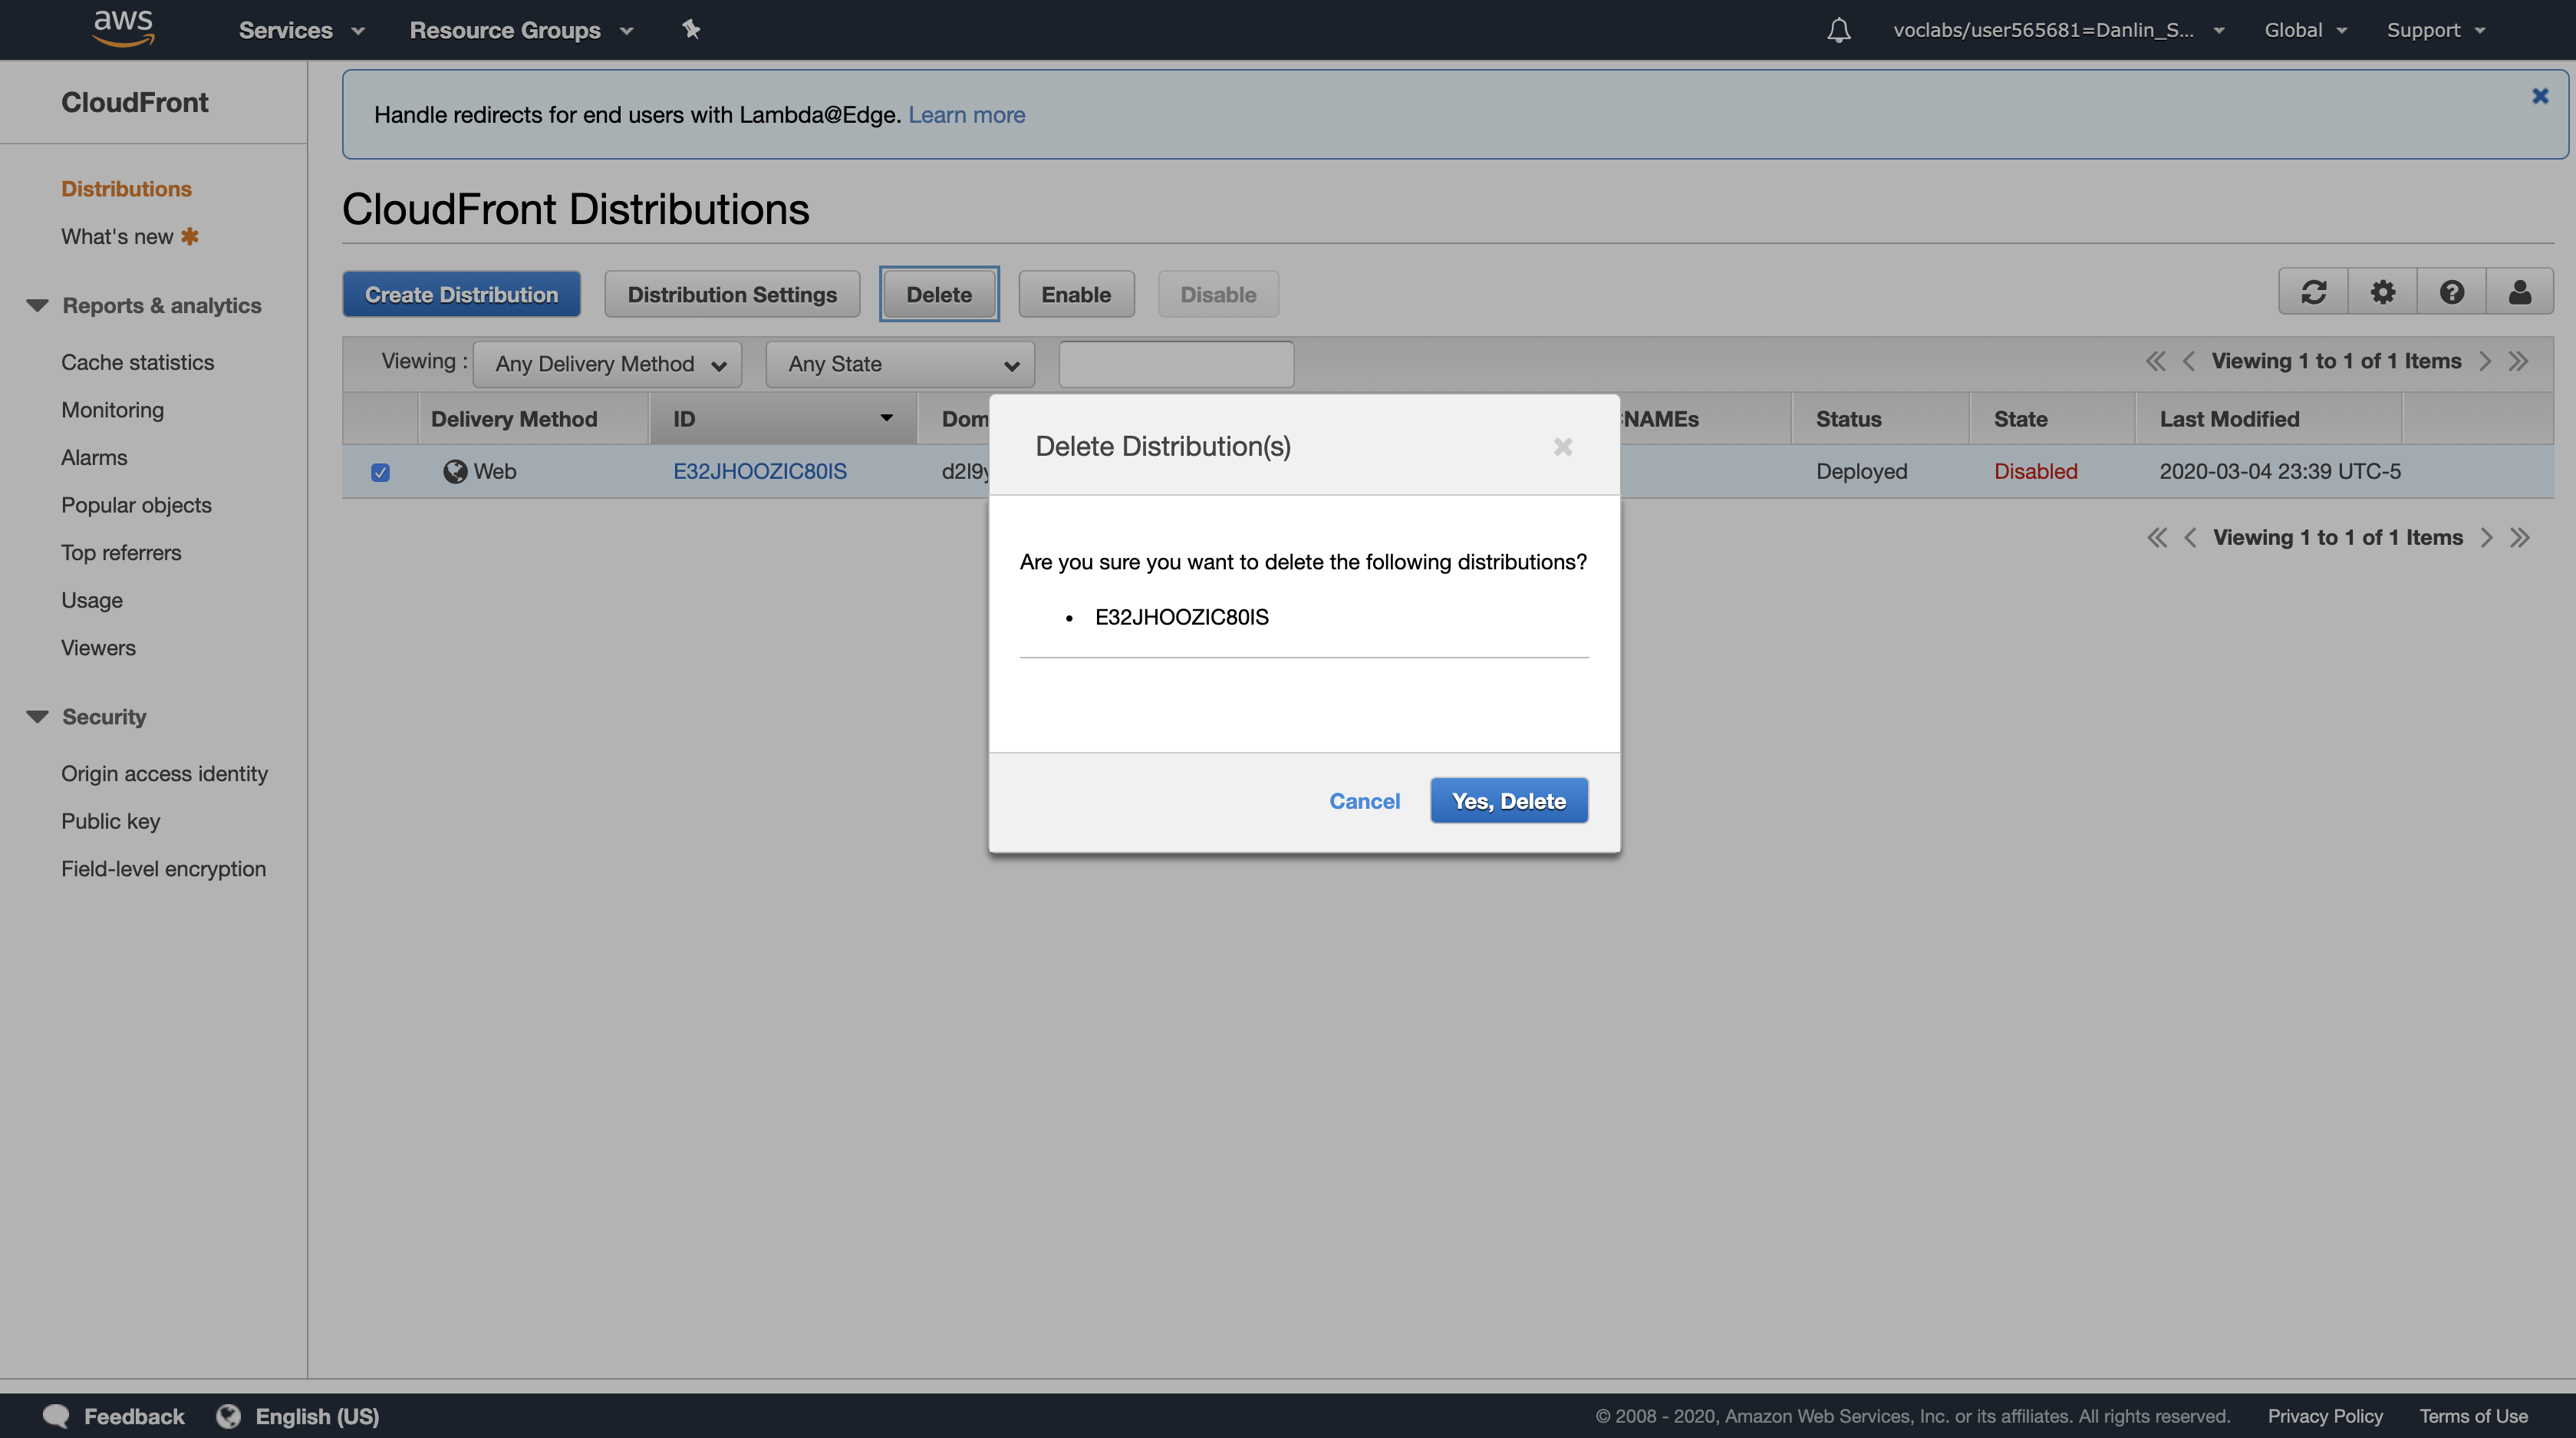Viewport: 2576px width, 1438px height.
Task: Confirm with Yes, Delete button
Action: (x=1508, y=801)
